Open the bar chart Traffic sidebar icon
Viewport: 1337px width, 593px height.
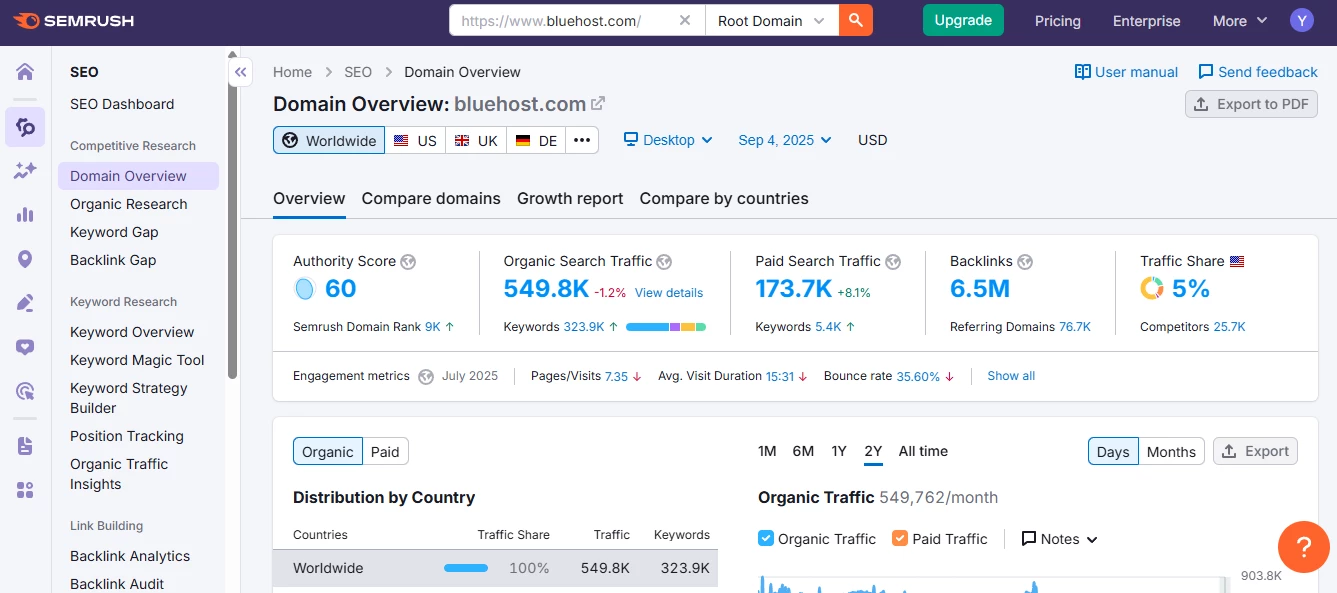[x=25, y=215]
